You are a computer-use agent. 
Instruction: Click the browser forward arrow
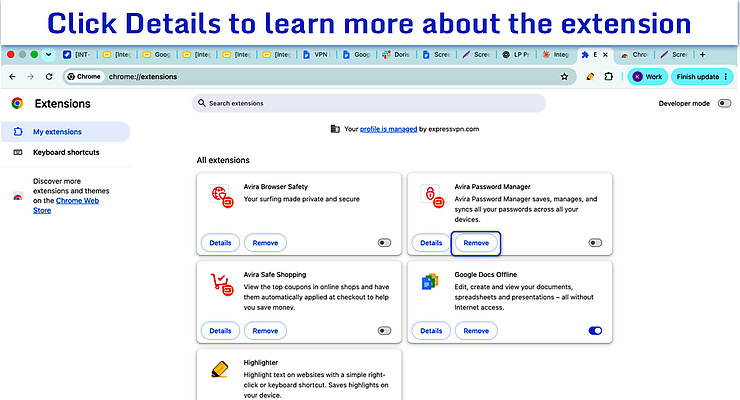coord(31,76)
